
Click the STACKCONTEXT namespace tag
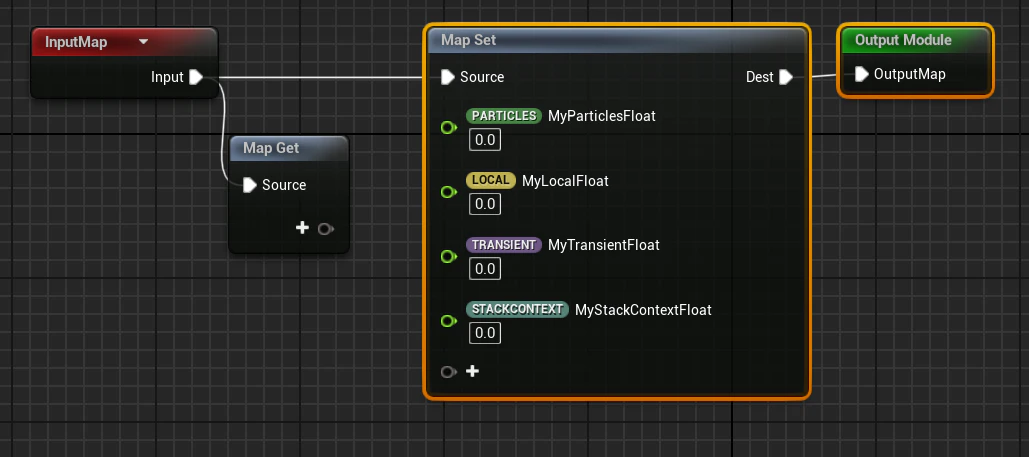(x=517, y=309)
